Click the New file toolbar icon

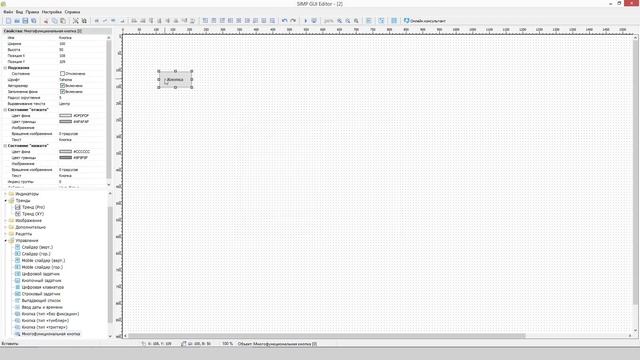8,21
